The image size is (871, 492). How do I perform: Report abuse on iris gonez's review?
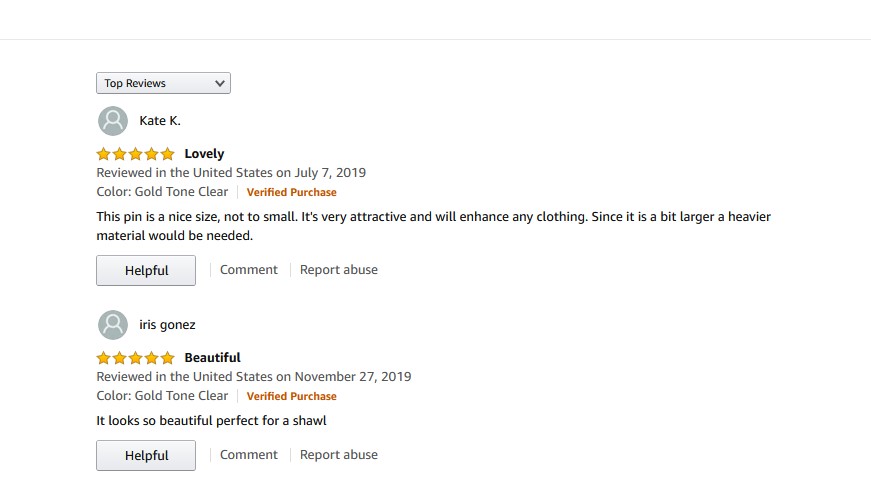point(339,455)
